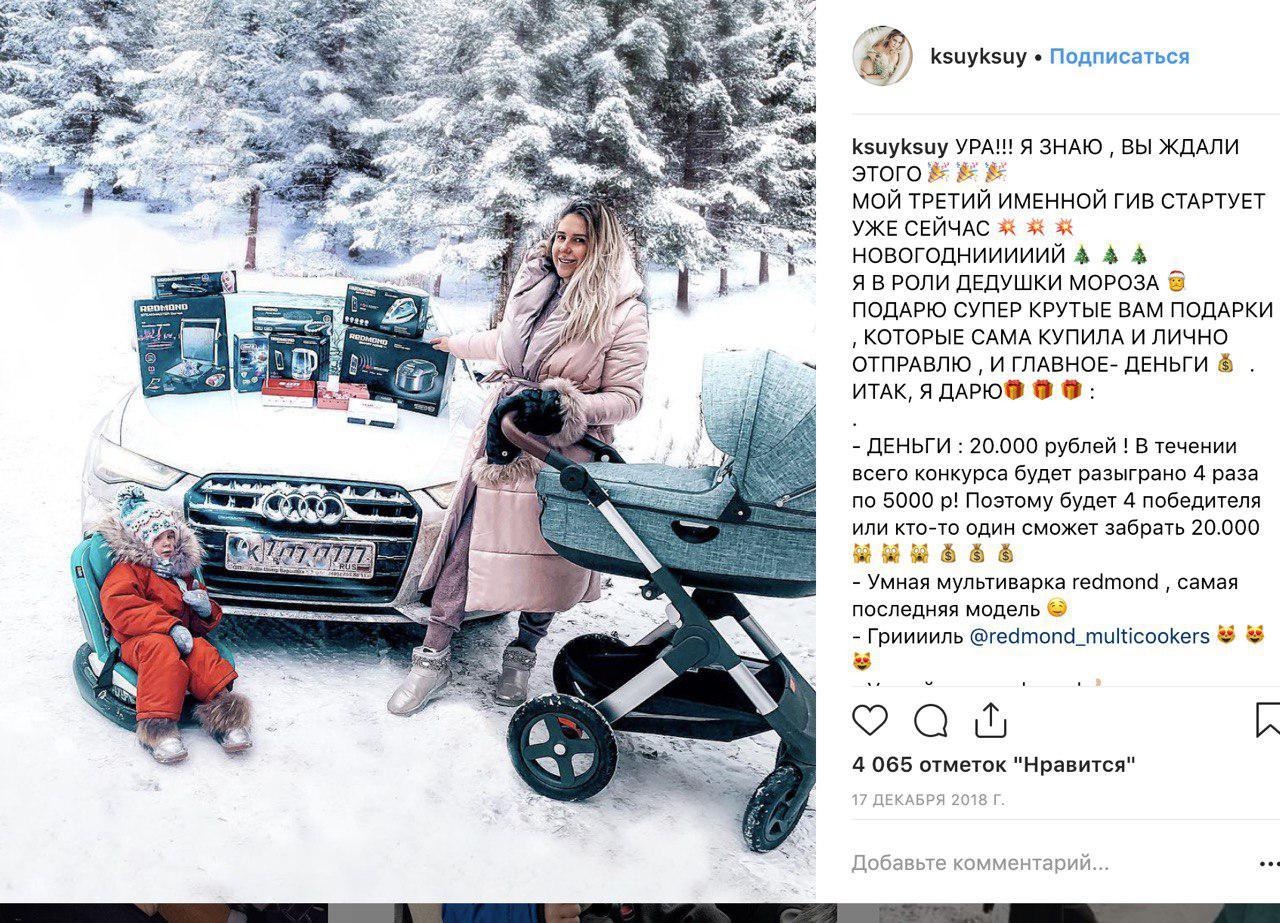Open comments via speech bubble icon
The height and width of the screenshot is (923, 1280).
point(931,720)
